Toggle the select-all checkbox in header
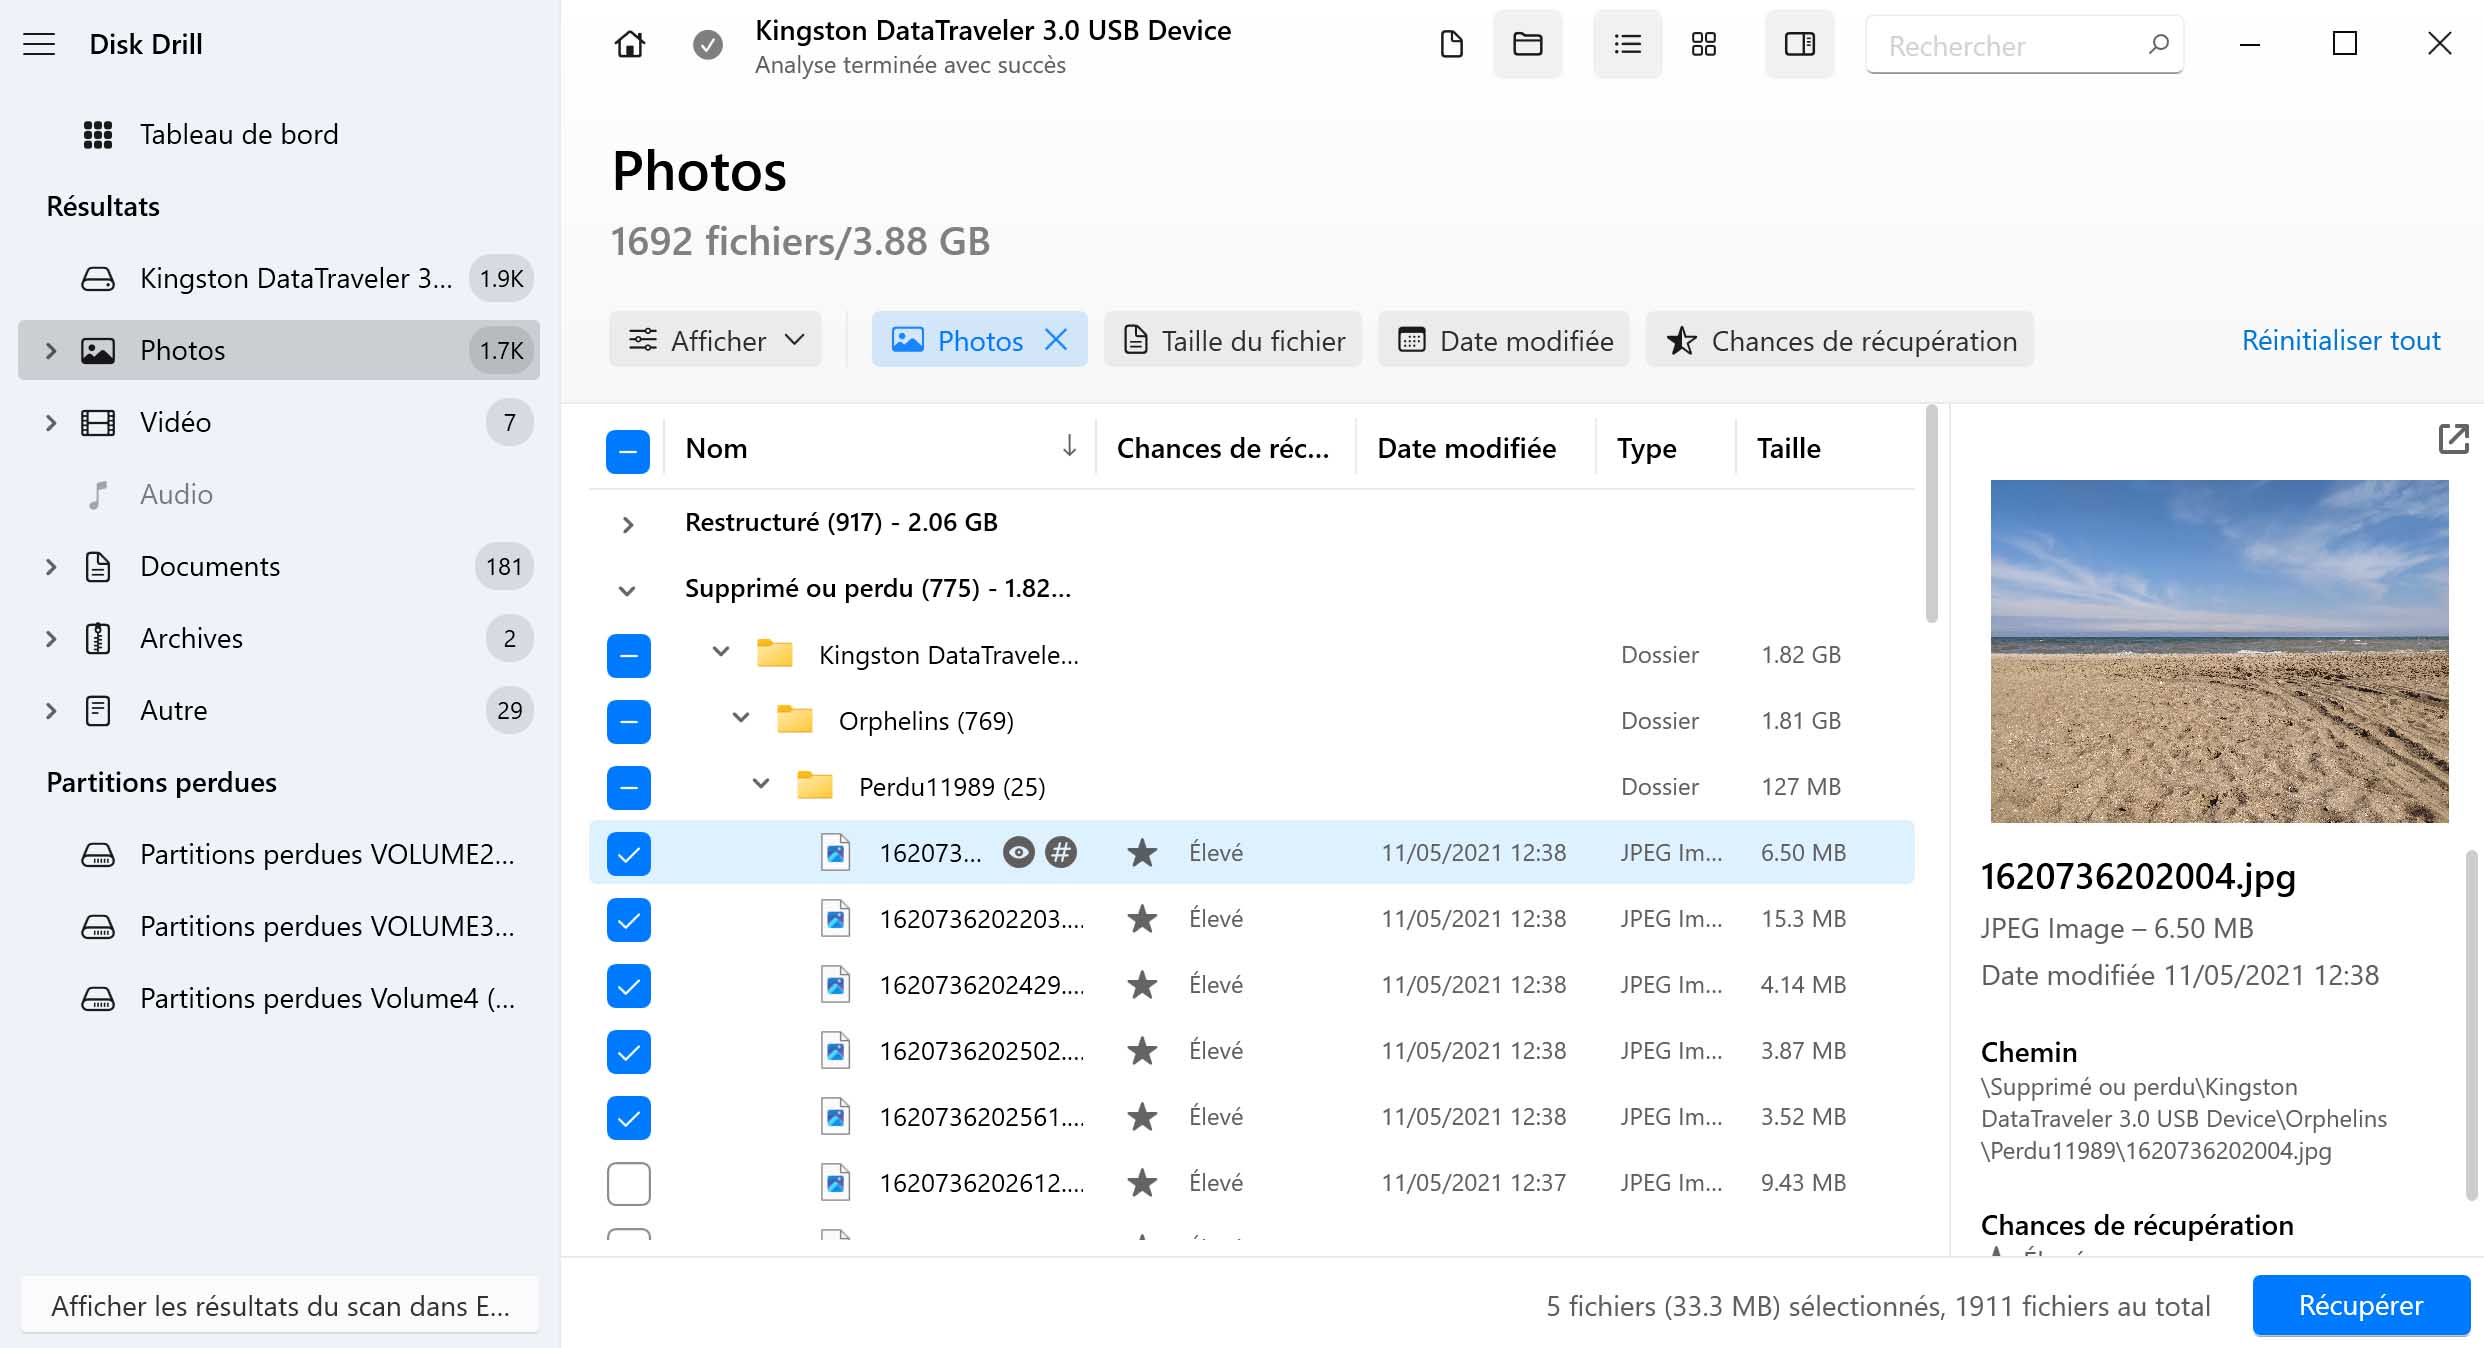The height and width of the screenshot is (1348, 2484). pyautogui.click(x=628, y=450)
